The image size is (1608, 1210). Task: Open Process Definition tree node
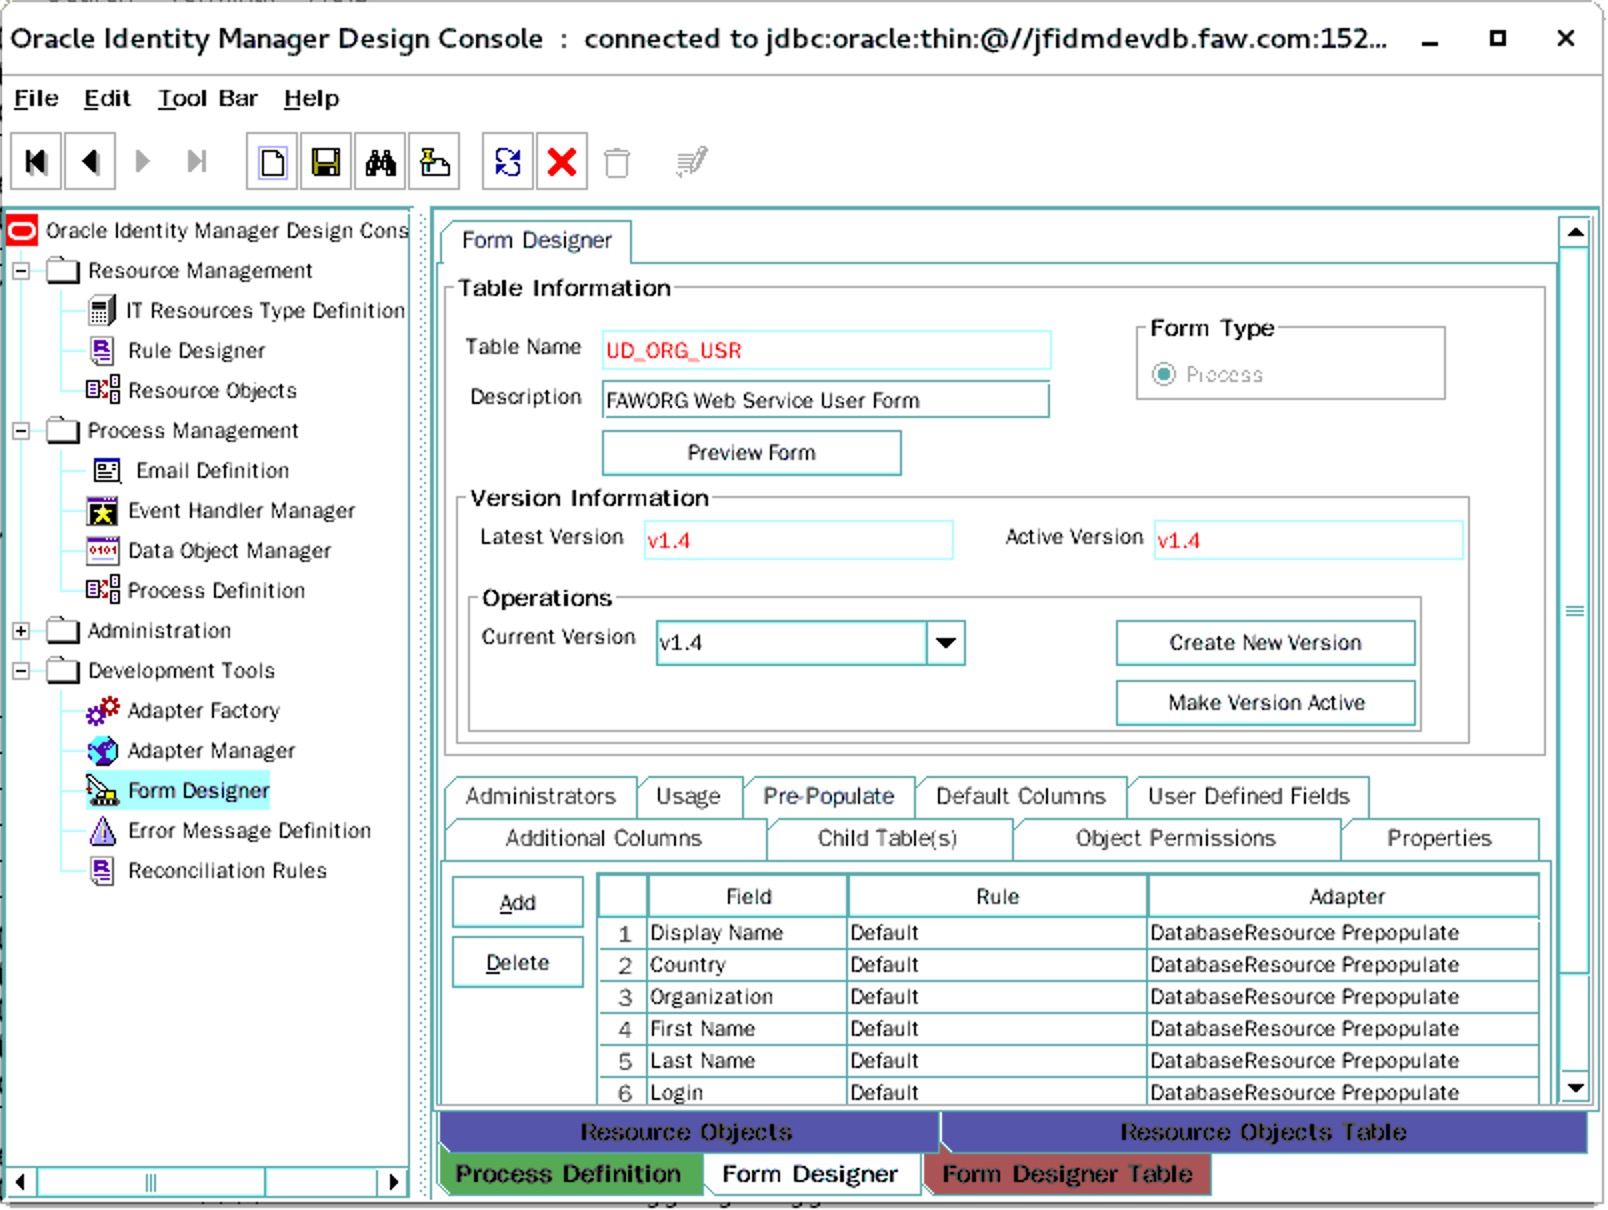click(216, 591)
